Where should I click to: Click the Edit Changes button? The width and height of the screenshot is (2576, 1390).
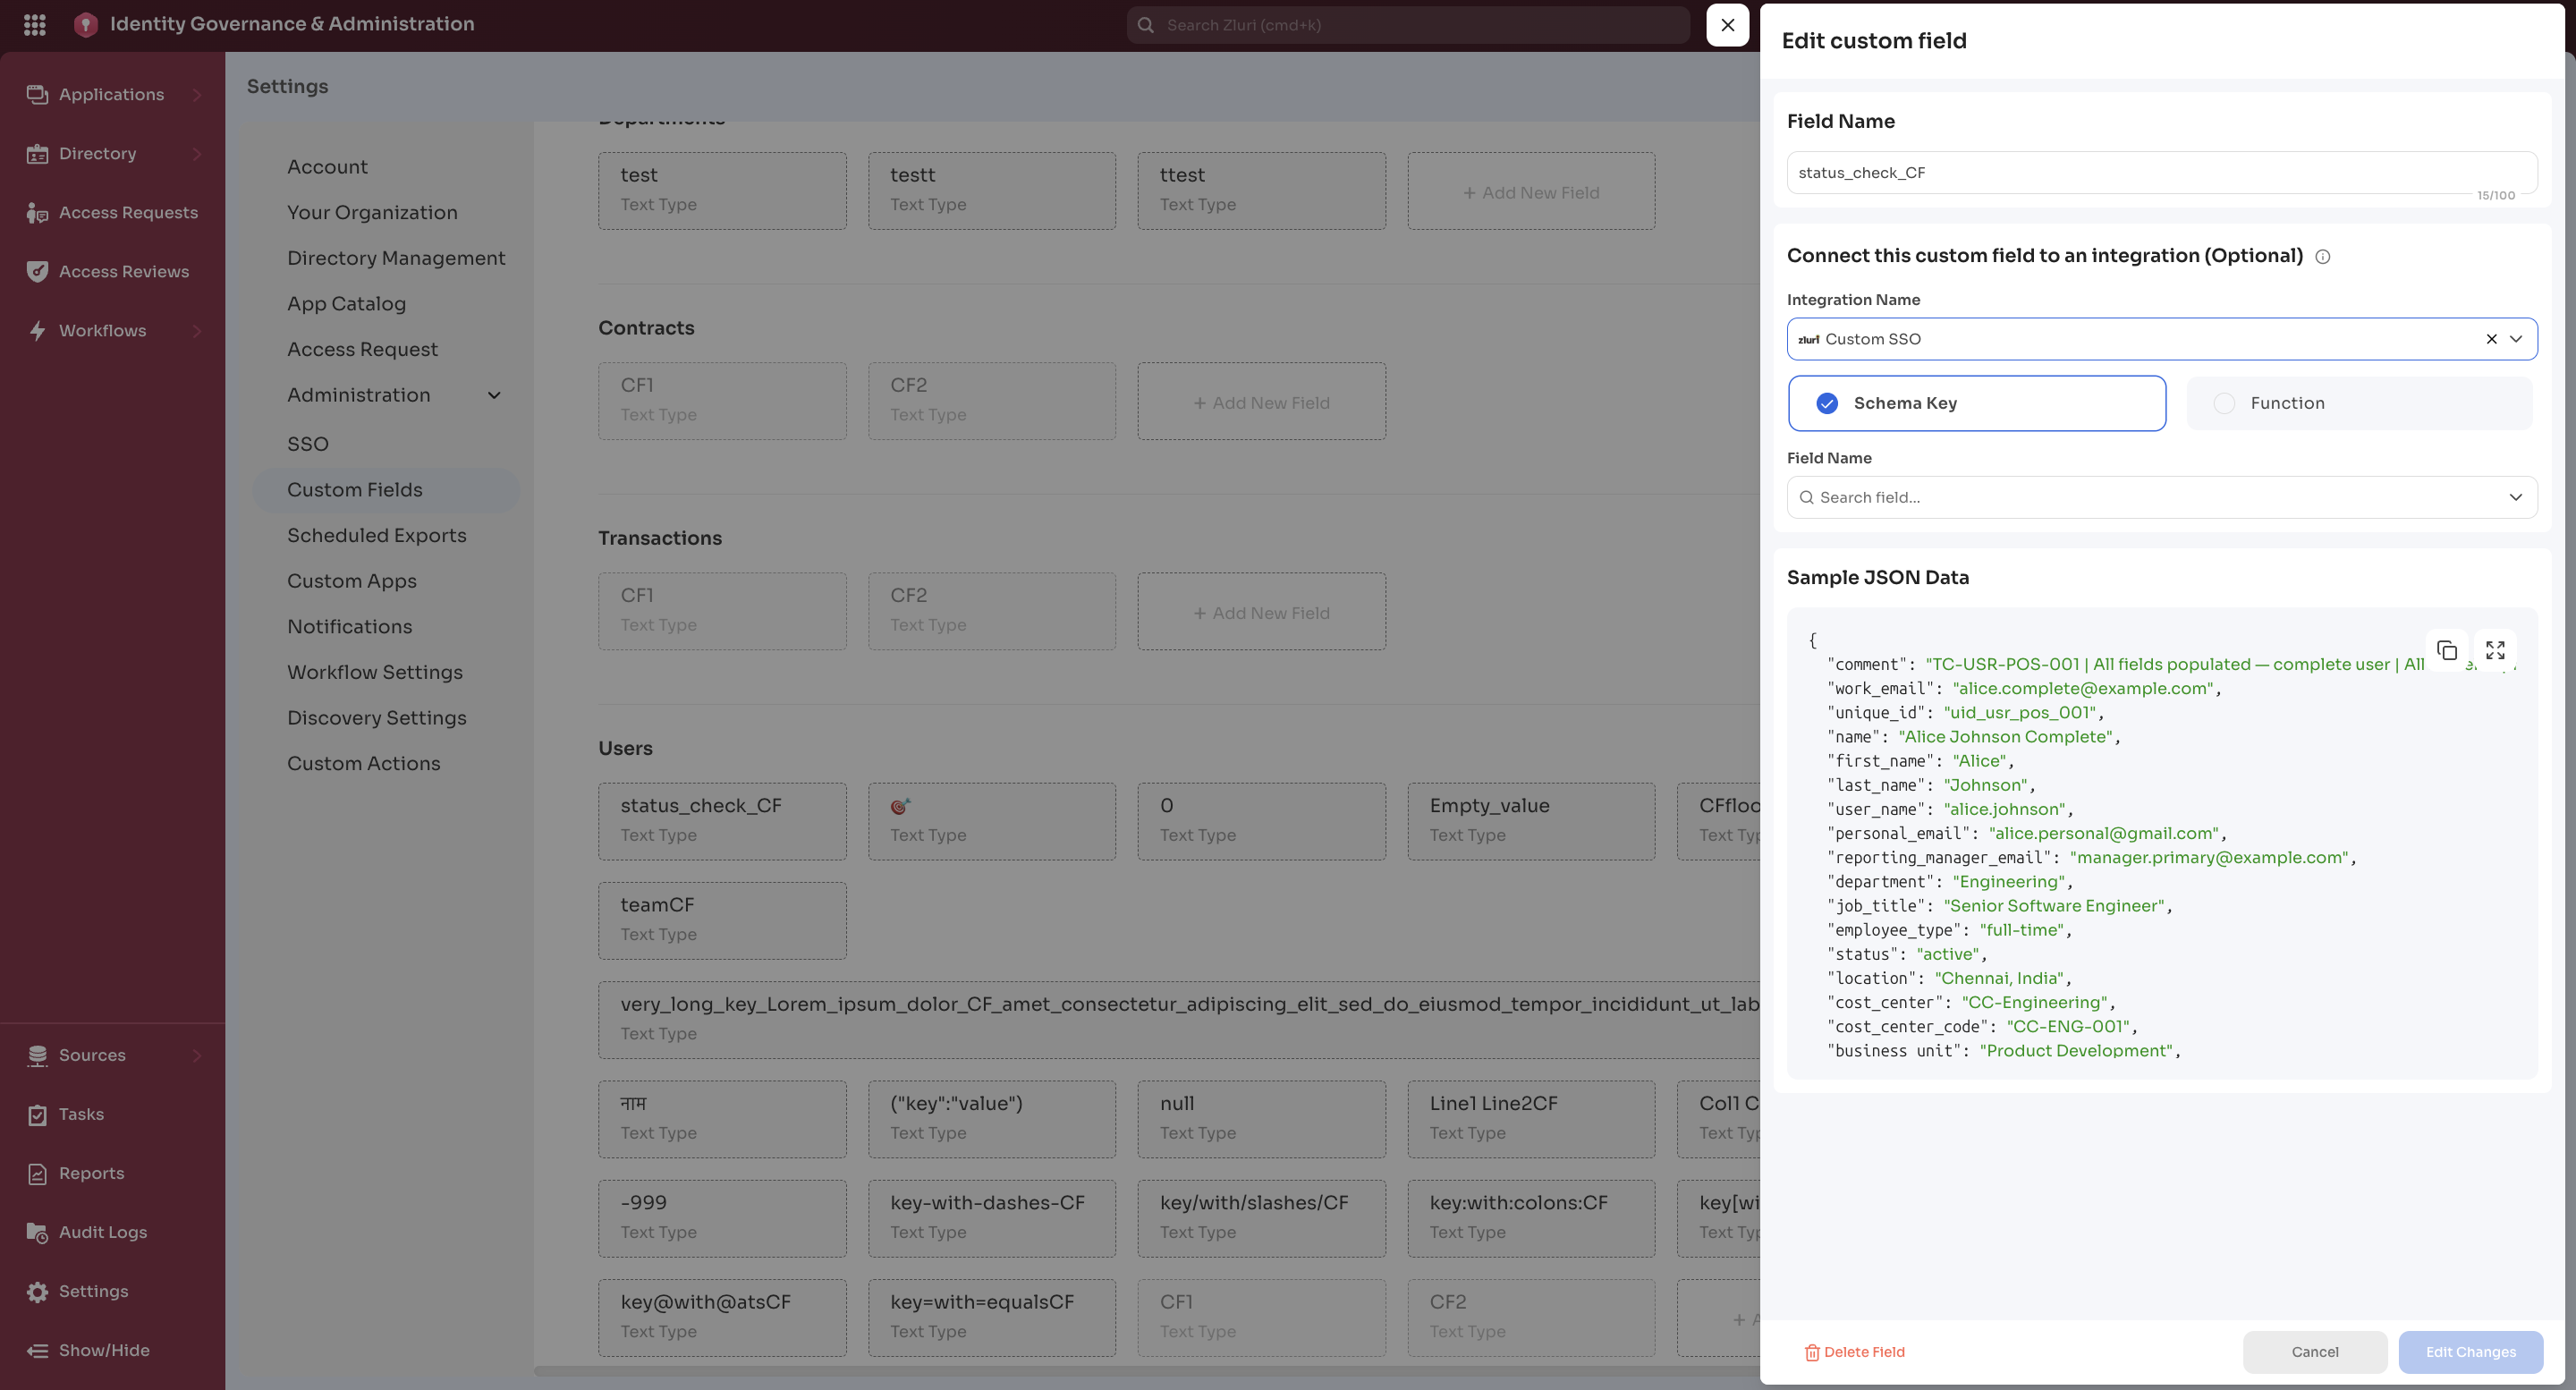[x=2470, y=1352]
